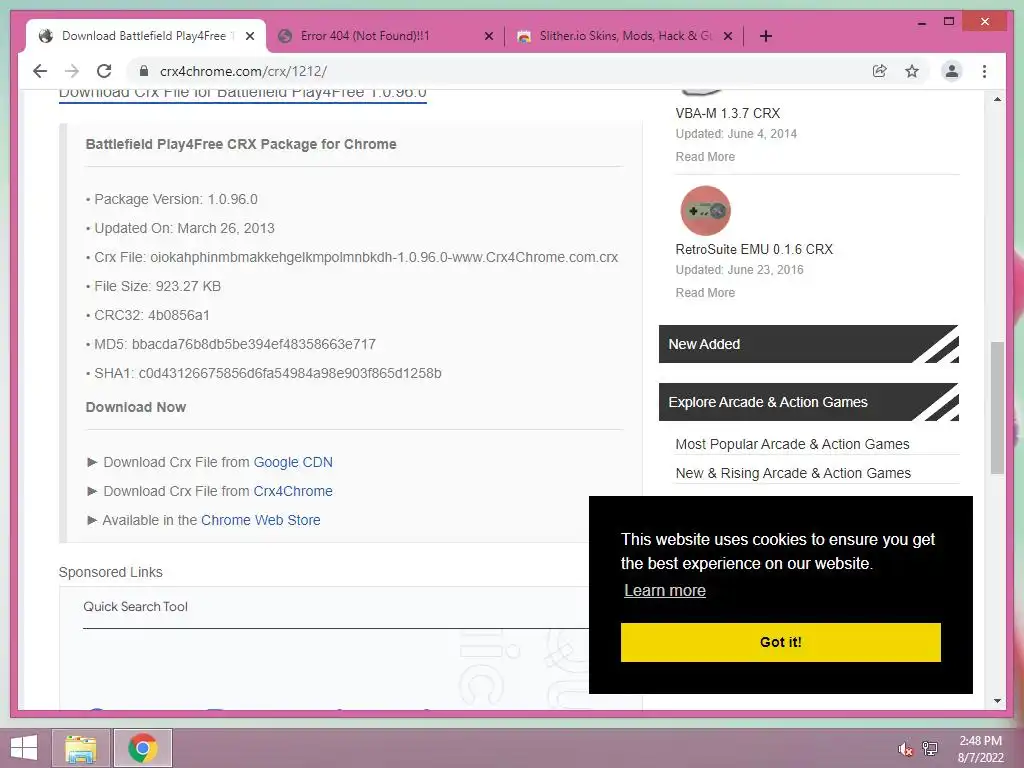Click the muted volume tray icon

tap(905, 749)
